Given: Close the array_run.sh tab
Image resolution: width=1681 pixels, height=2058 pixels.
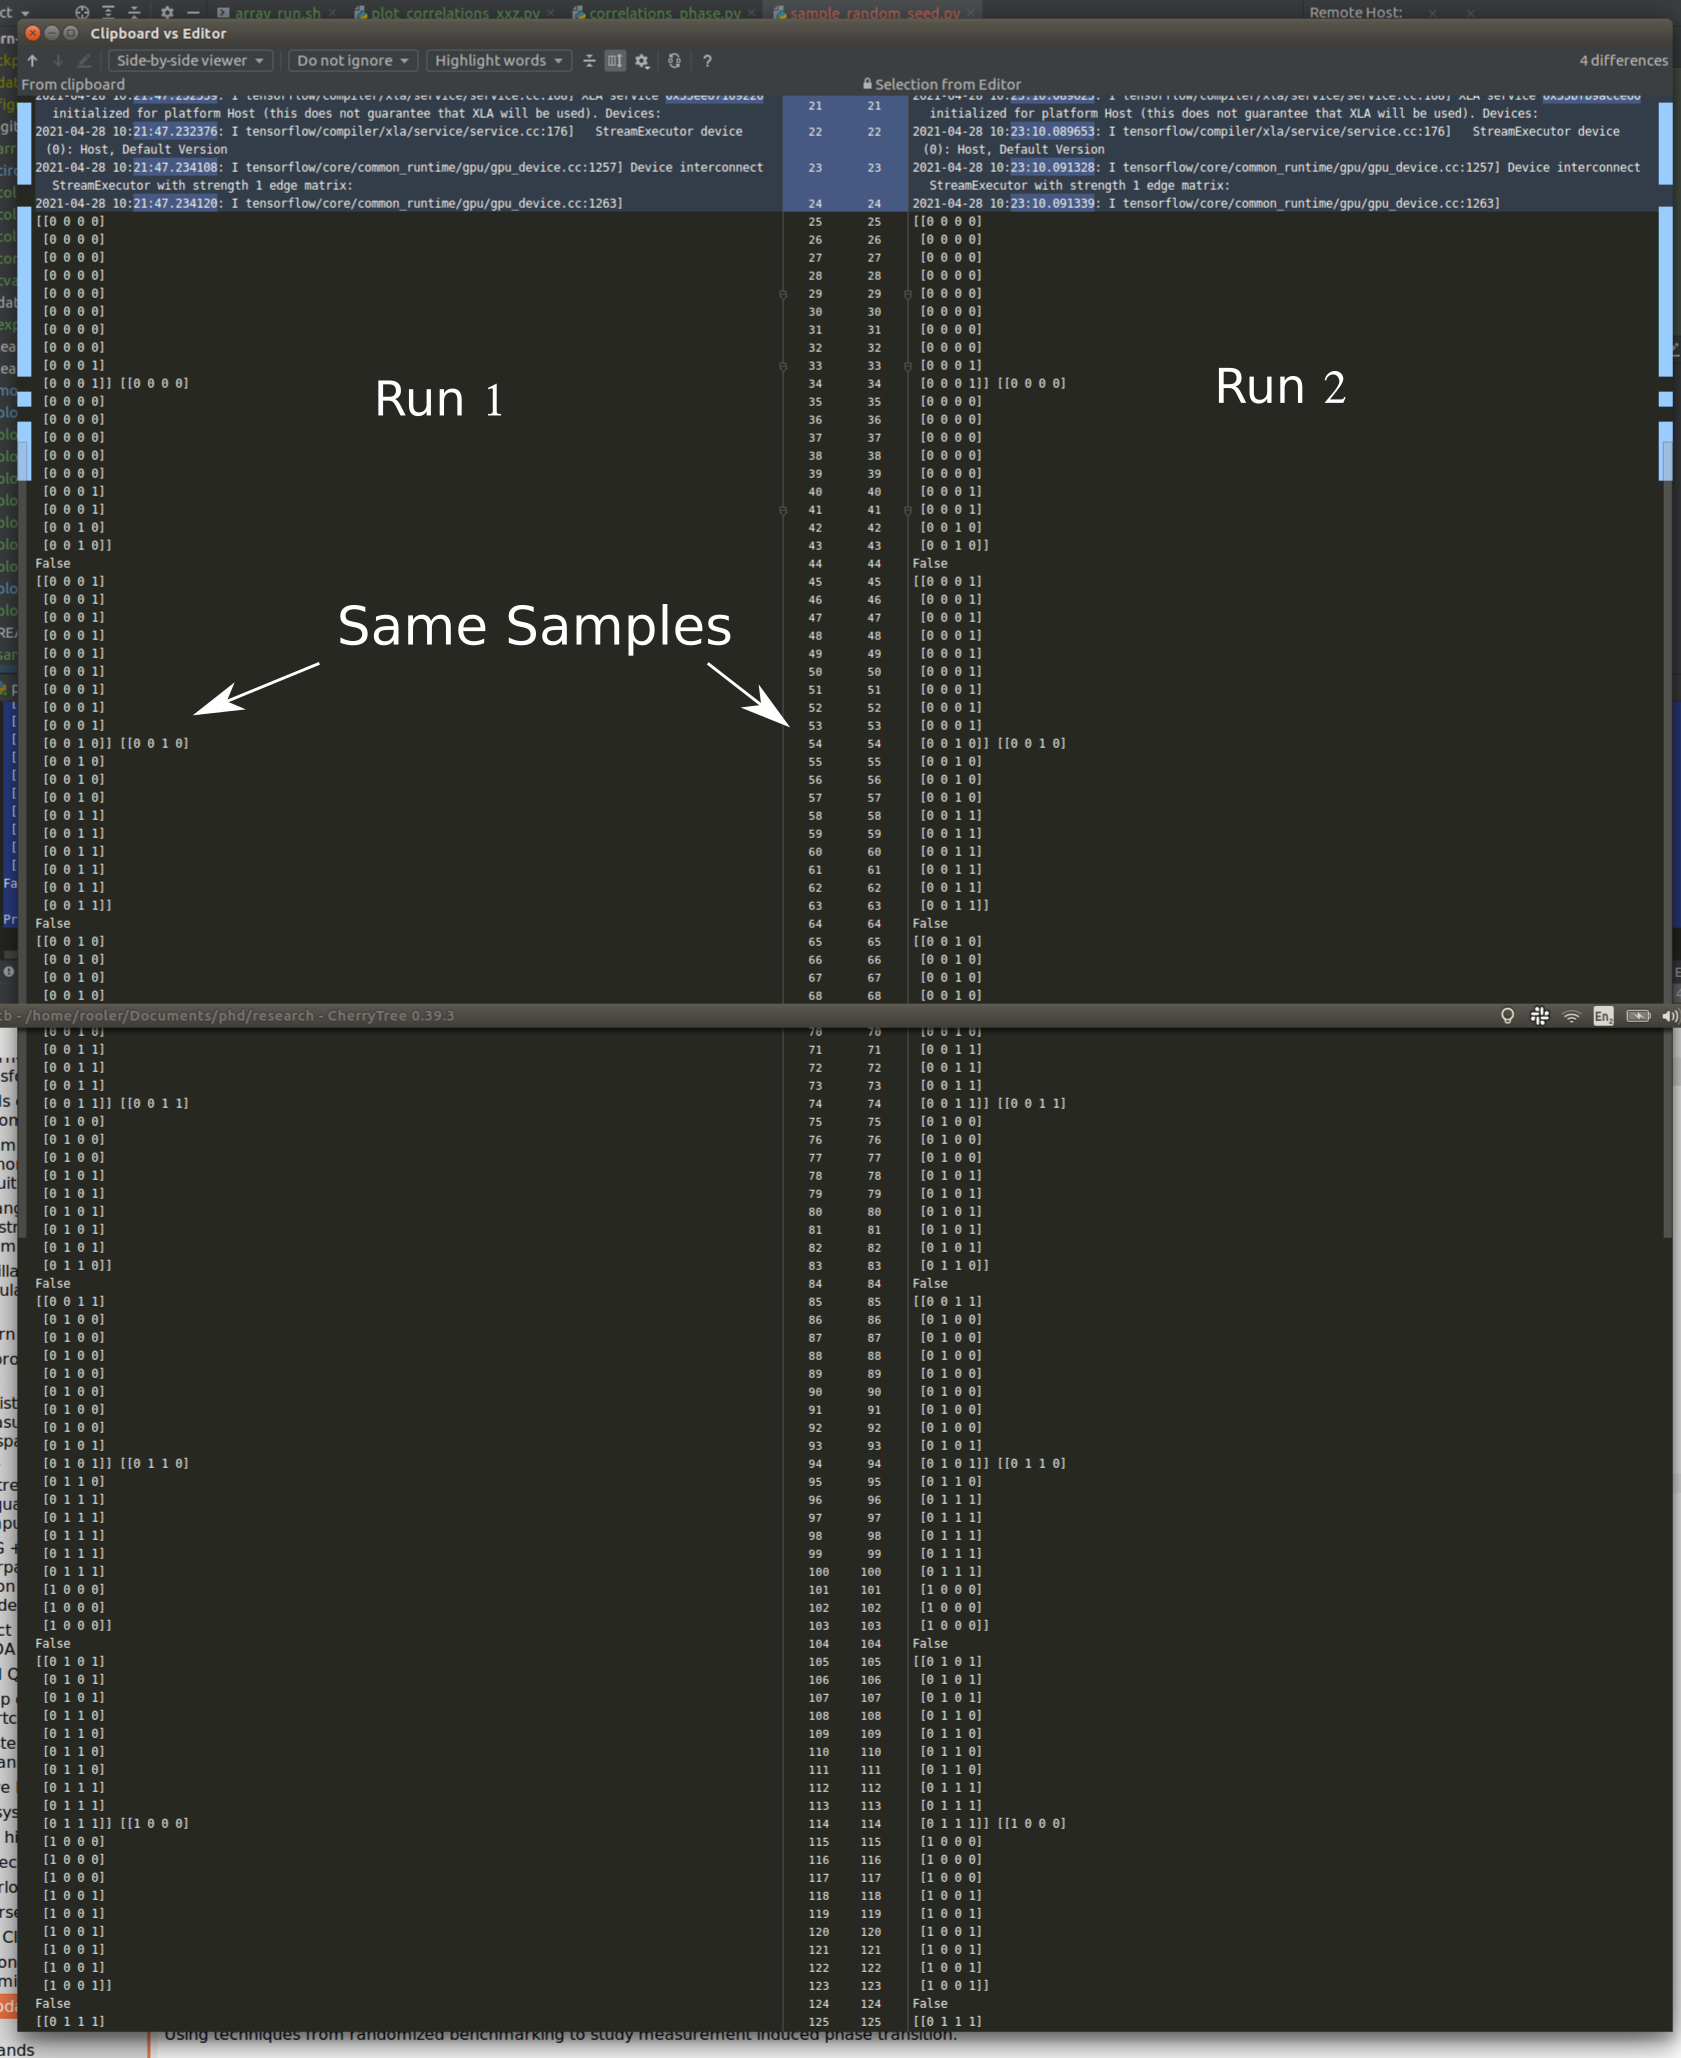Looking at the screenshot, I should tap(332, 13).
